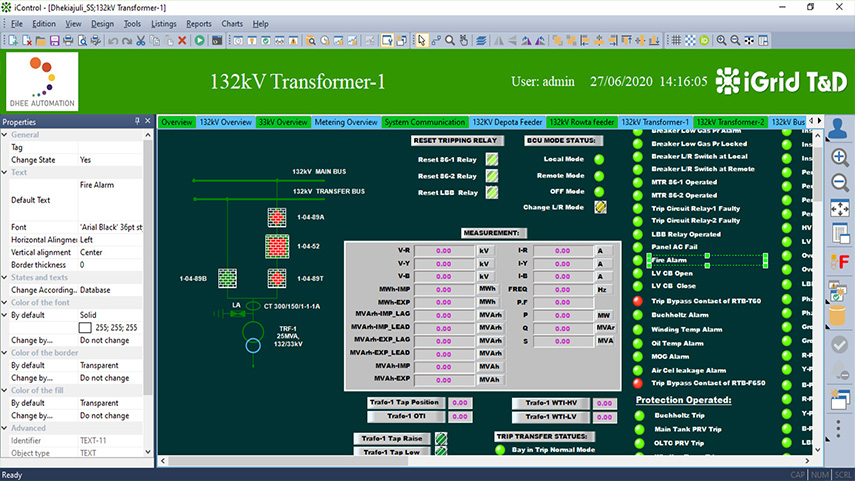855x481 pixels.
Task: Toggle the Reset 86-2 Relay control
Action: click(492, 176)
